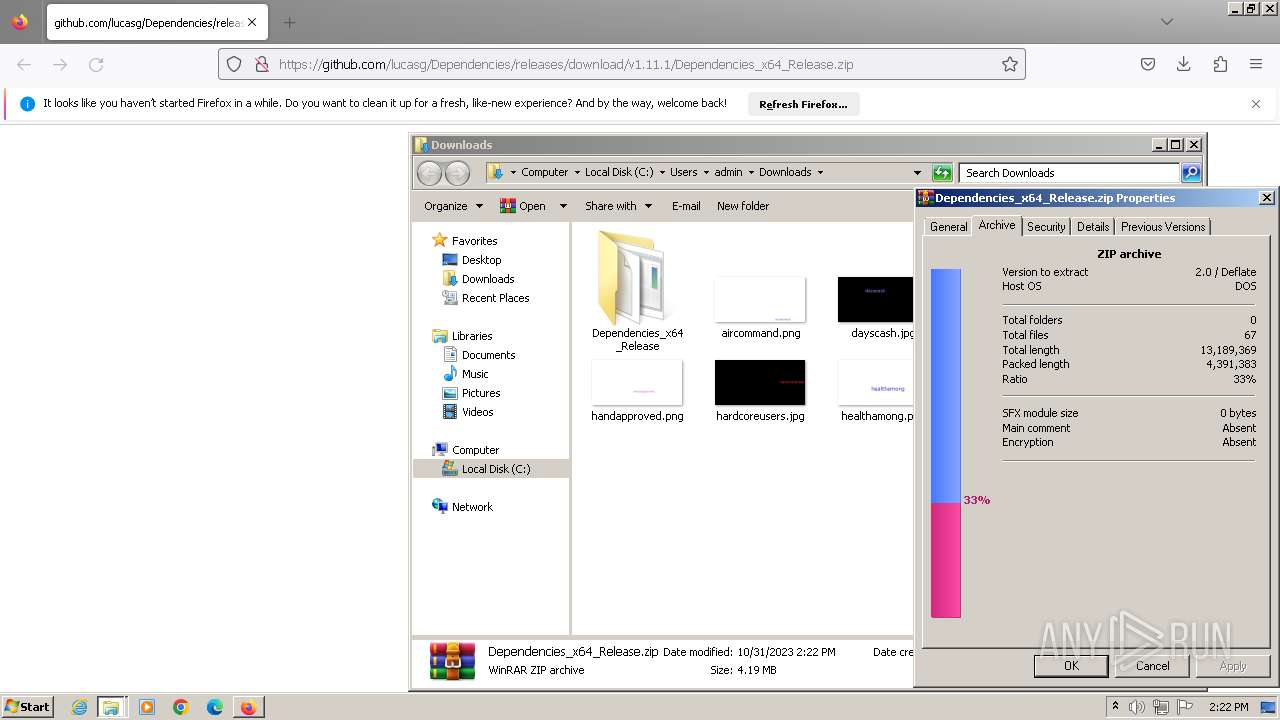Click Cancel in the Properties dialog

click(x=1152, y=666)
